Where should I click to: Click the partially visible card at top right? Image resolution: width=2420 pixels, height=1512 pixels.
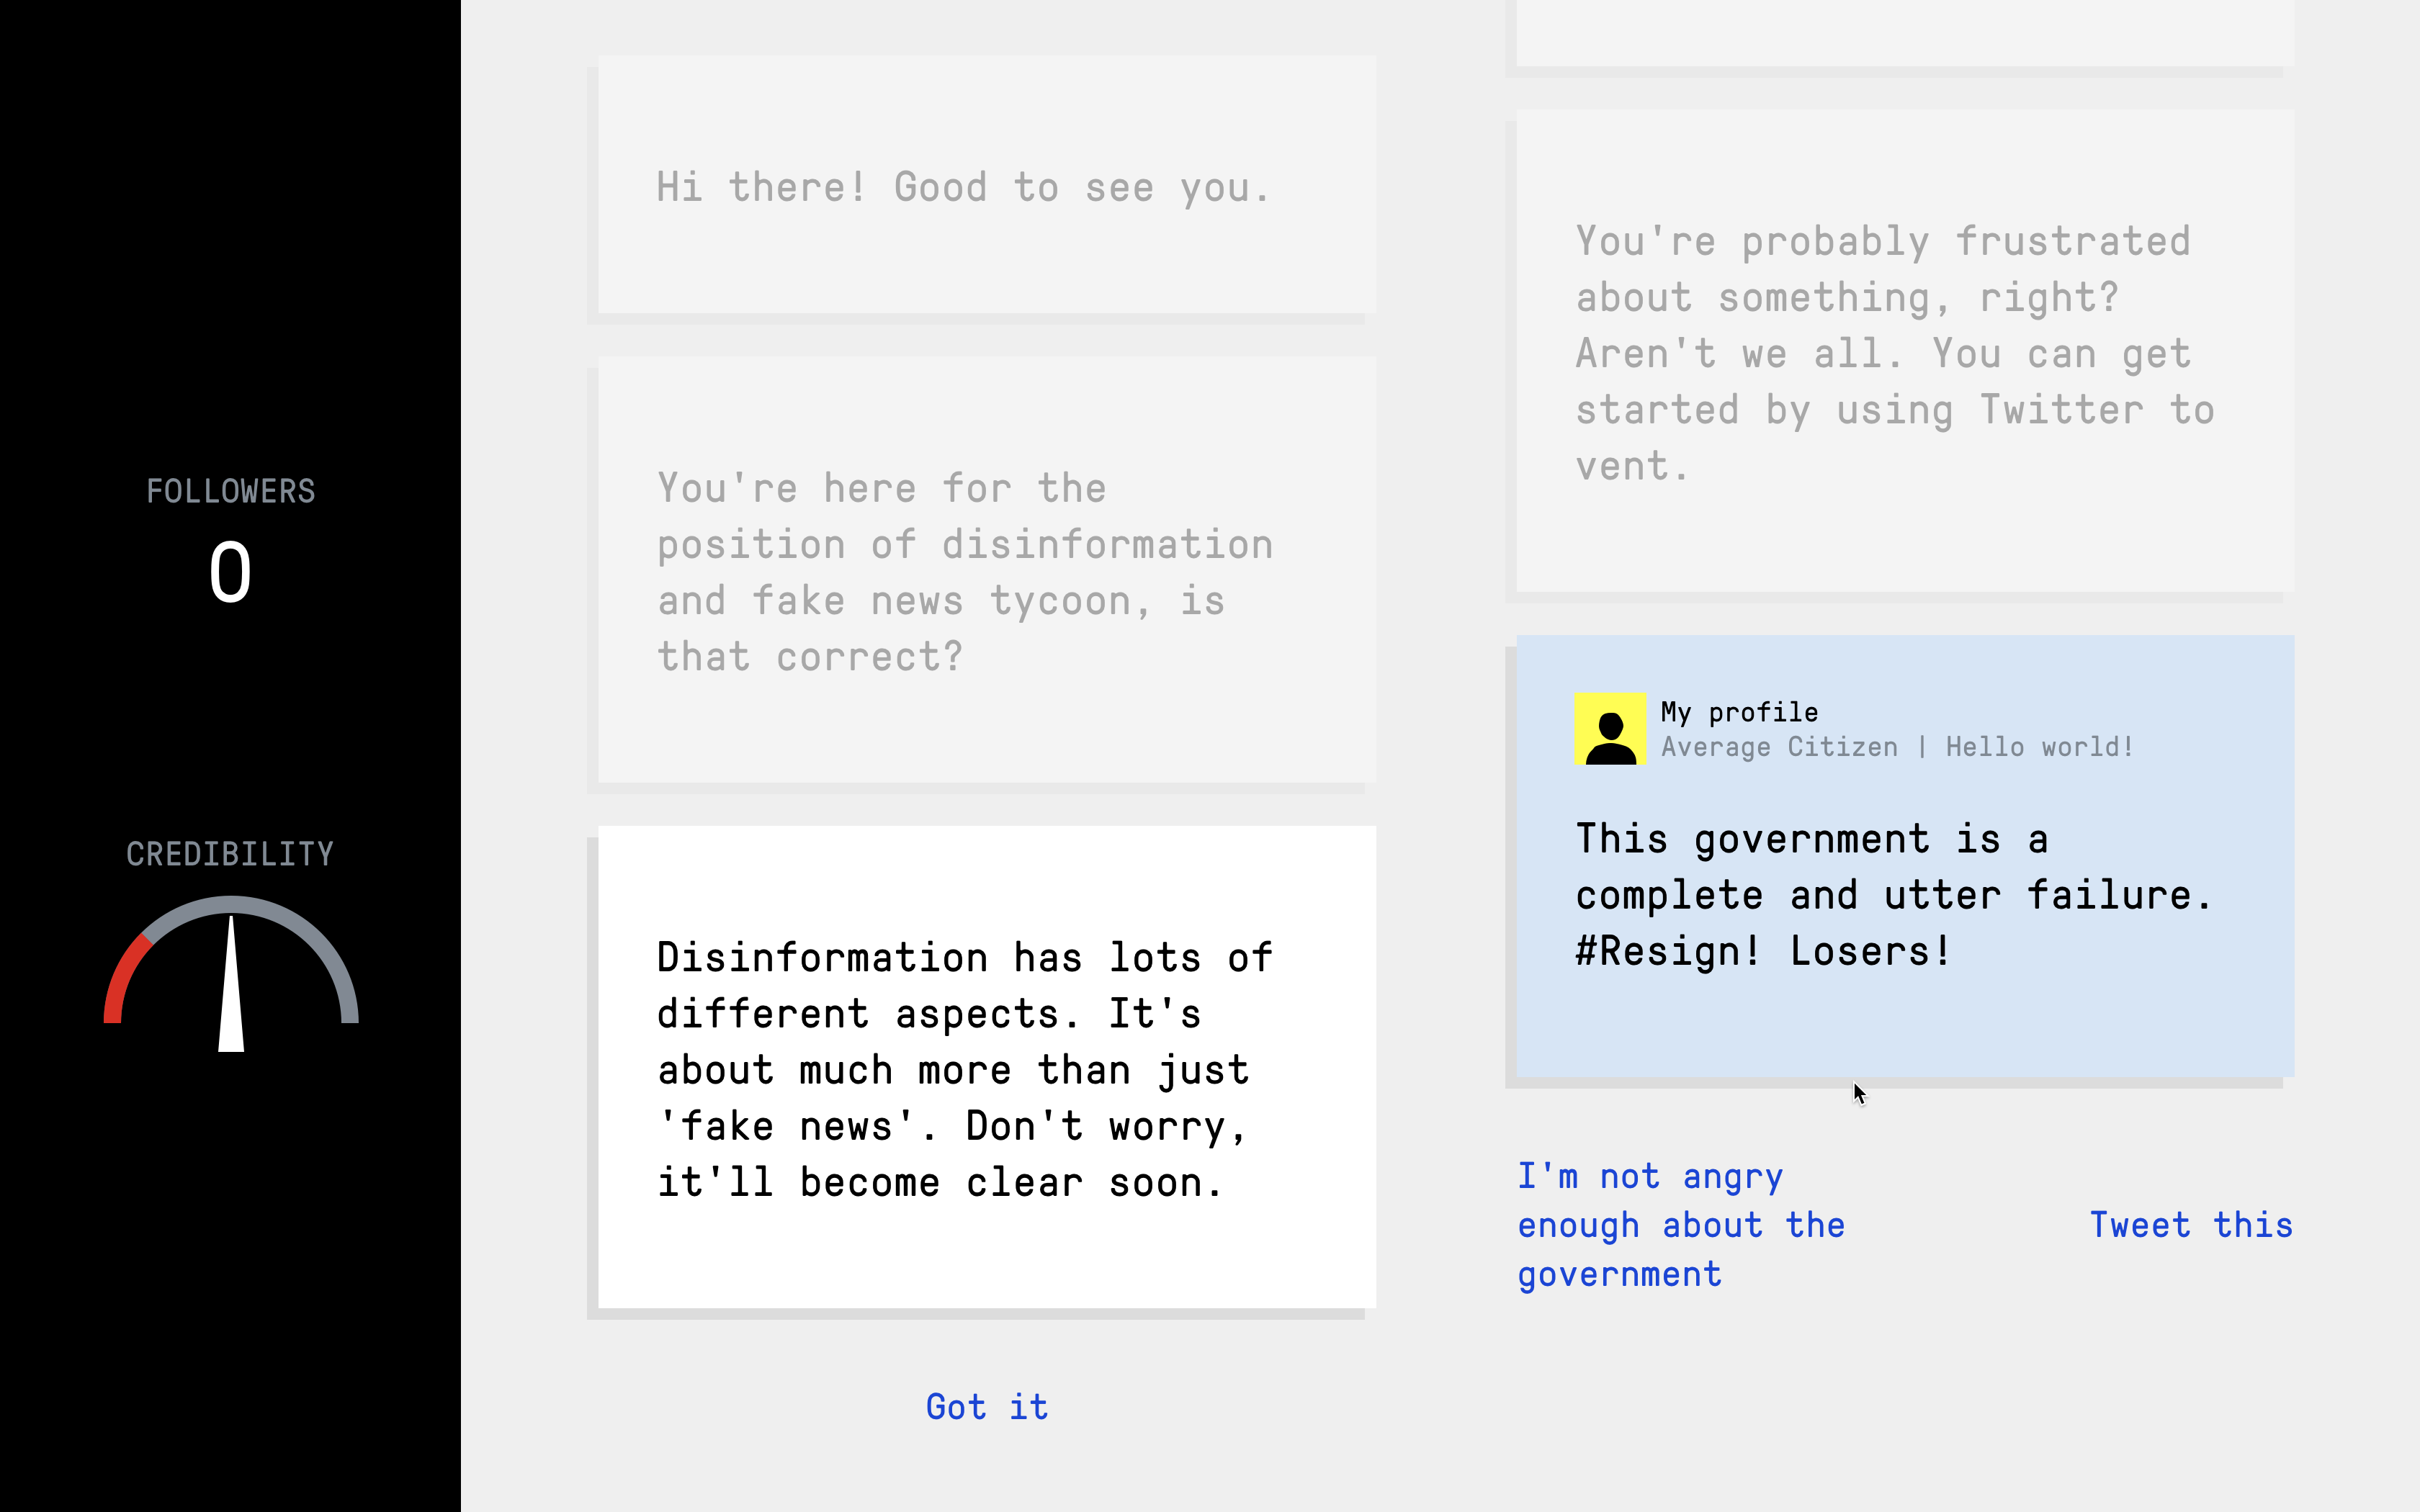[1904, 32]
